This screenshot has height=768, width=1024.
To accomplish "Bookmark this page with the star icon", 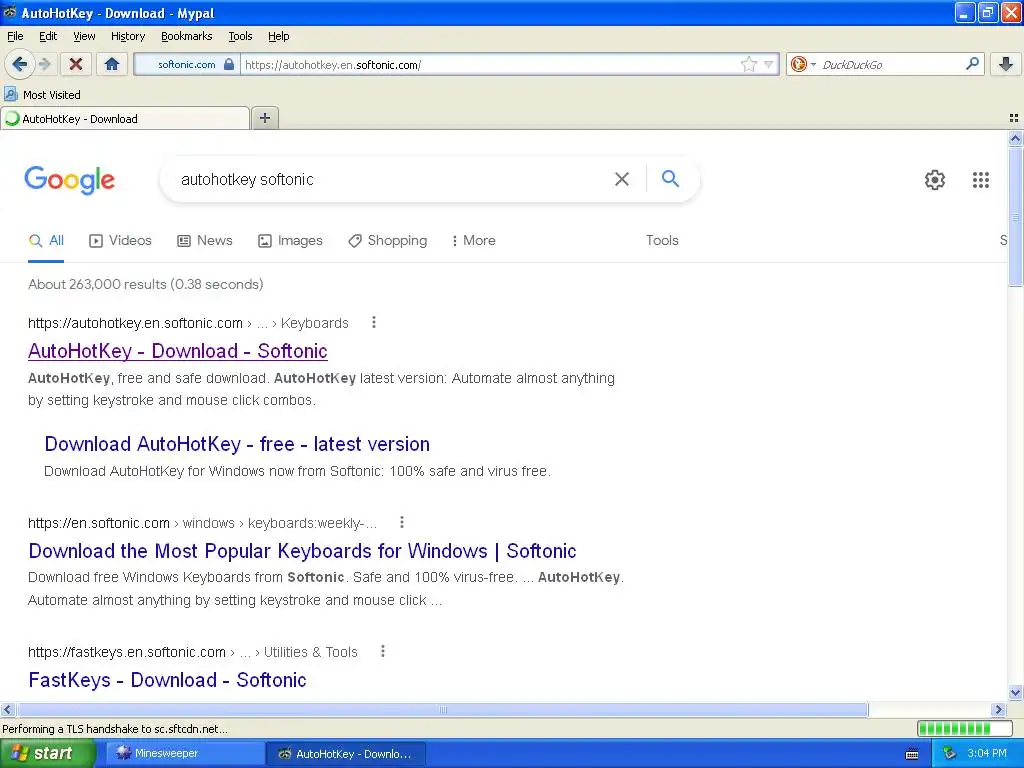I will pos(748,64).
